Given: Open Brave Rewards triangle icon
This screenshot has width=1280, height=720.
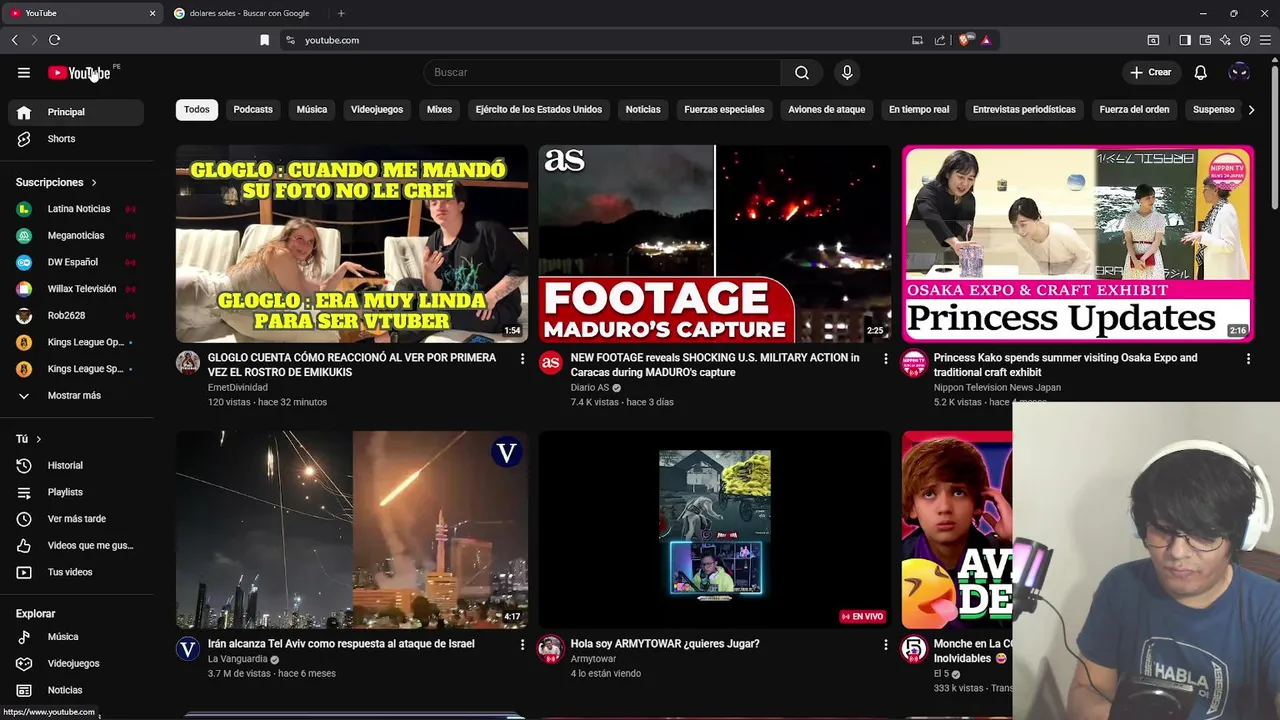Looking at the screenshot, I should (x=986, y=40).
